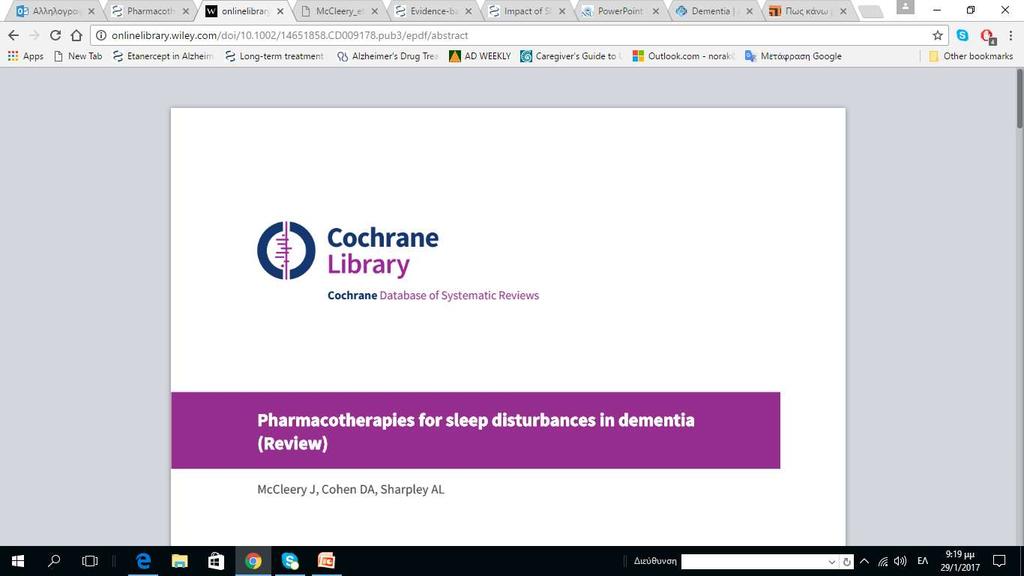Open PowerPoint from the taskbar
Viewport: 1024px width, 576px height.
click(327, 561)
